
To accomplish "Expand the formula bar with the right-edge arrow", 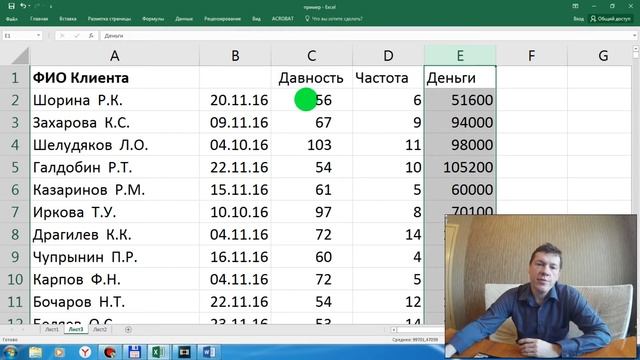I will (635, 36).
